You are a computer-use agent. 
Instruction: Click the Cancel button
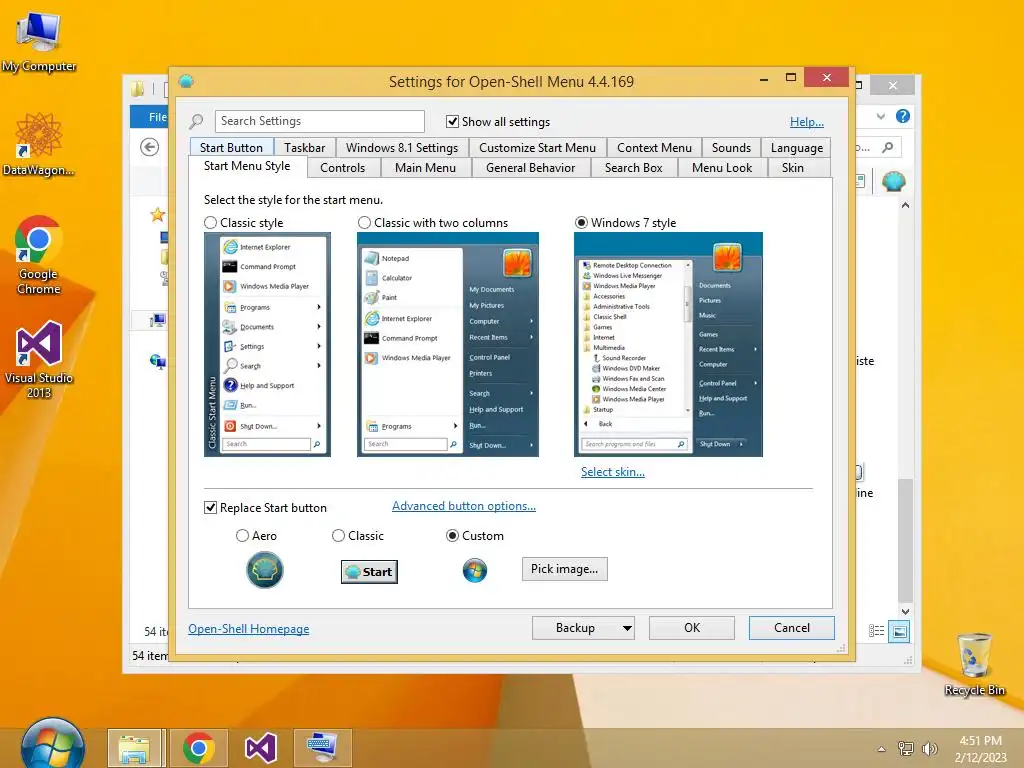coord(792,628)
